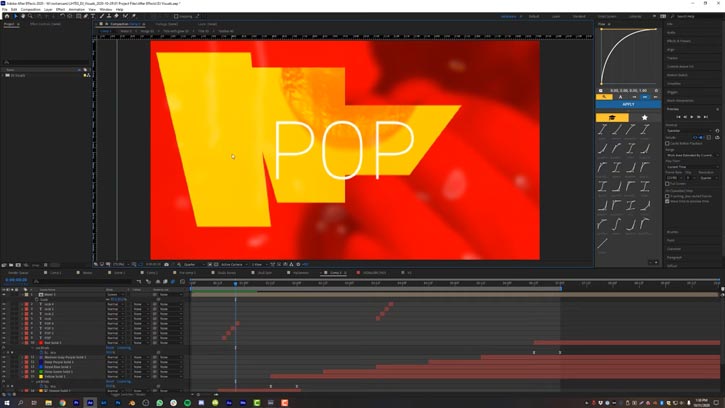
Task: Open Flow panel settings gear
Action: tap(656, 91)
